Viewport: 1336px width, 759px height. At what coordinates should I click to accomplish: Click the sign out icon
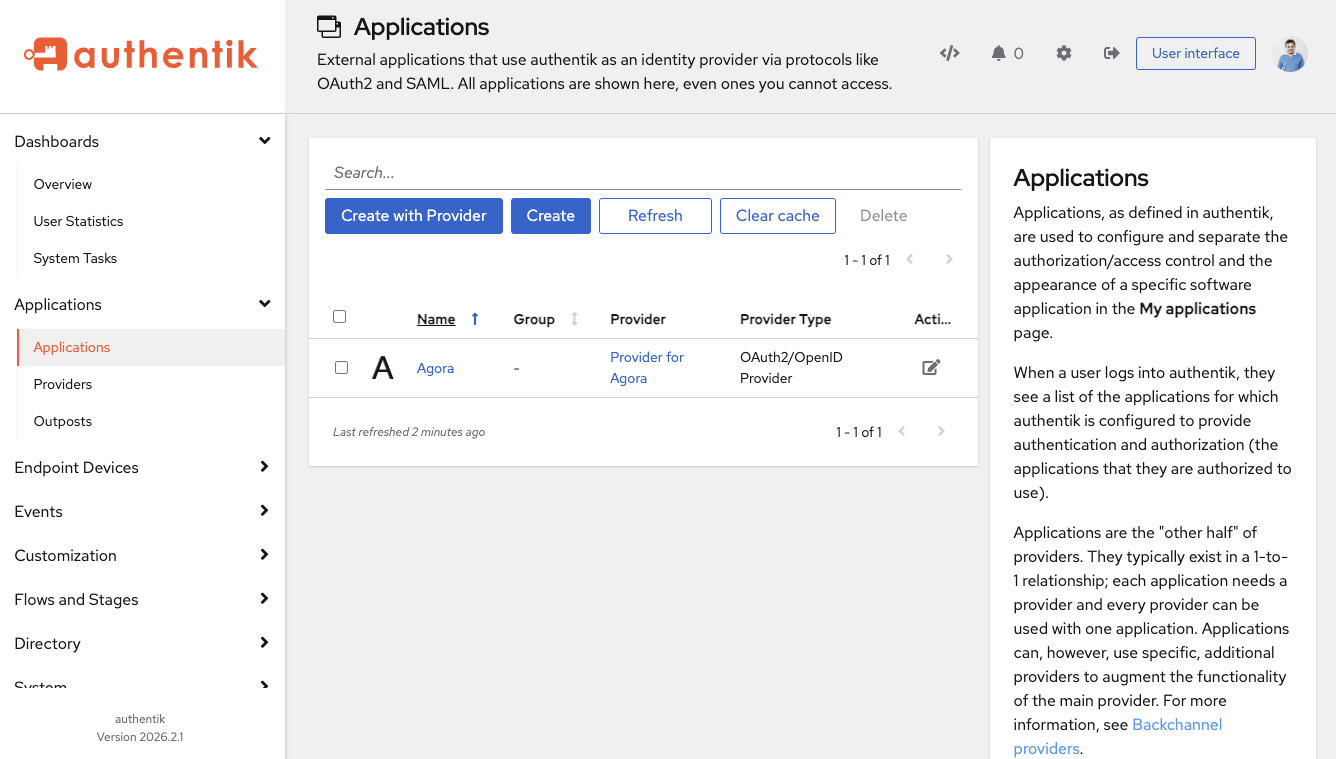(1111, 53)
